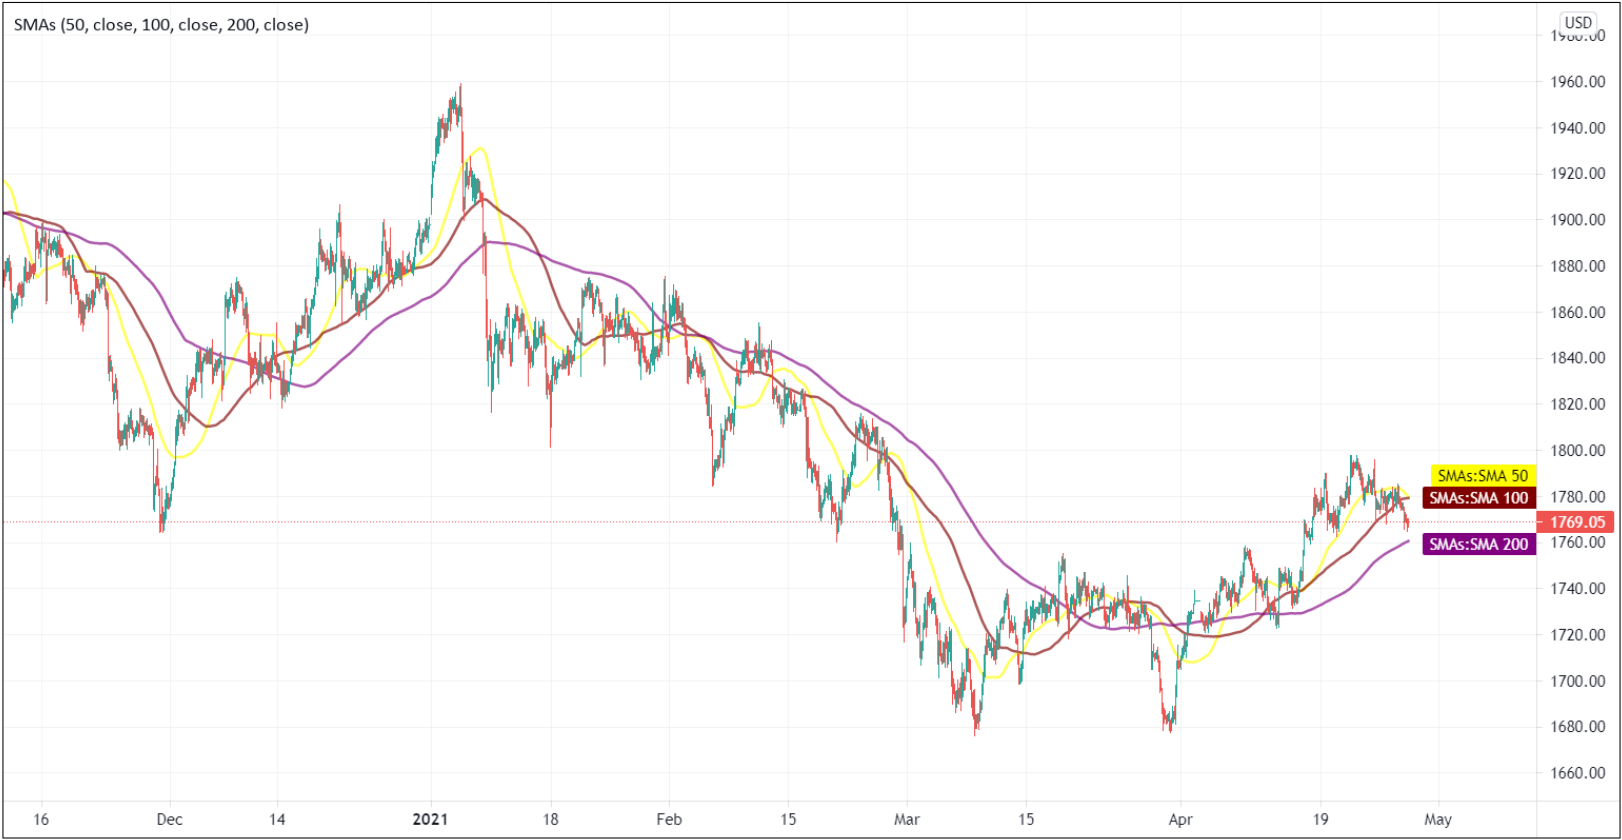Viewport: 1622px width, 840px height.
Task: Click the SMAs indicator legend title
Action: click(161, 25)
